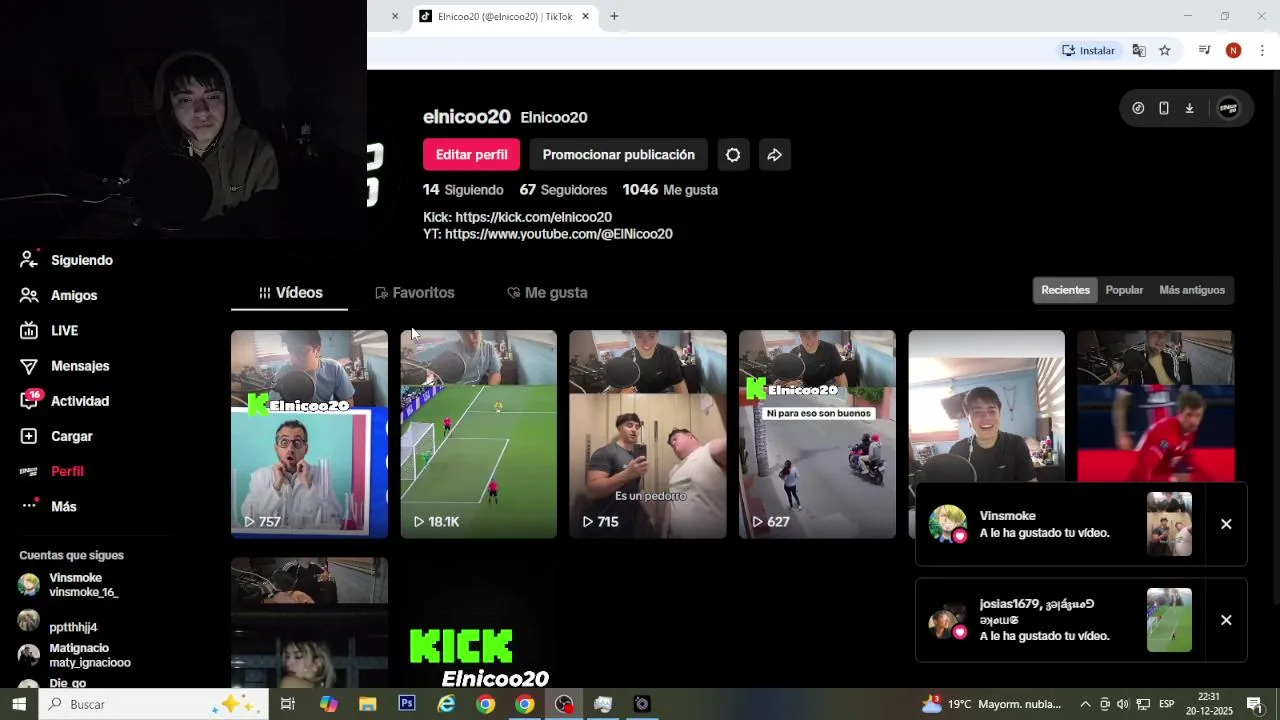The image size is (1280, 720).
Task: Open the Windows Start menu
Action: tap(19, 704)
